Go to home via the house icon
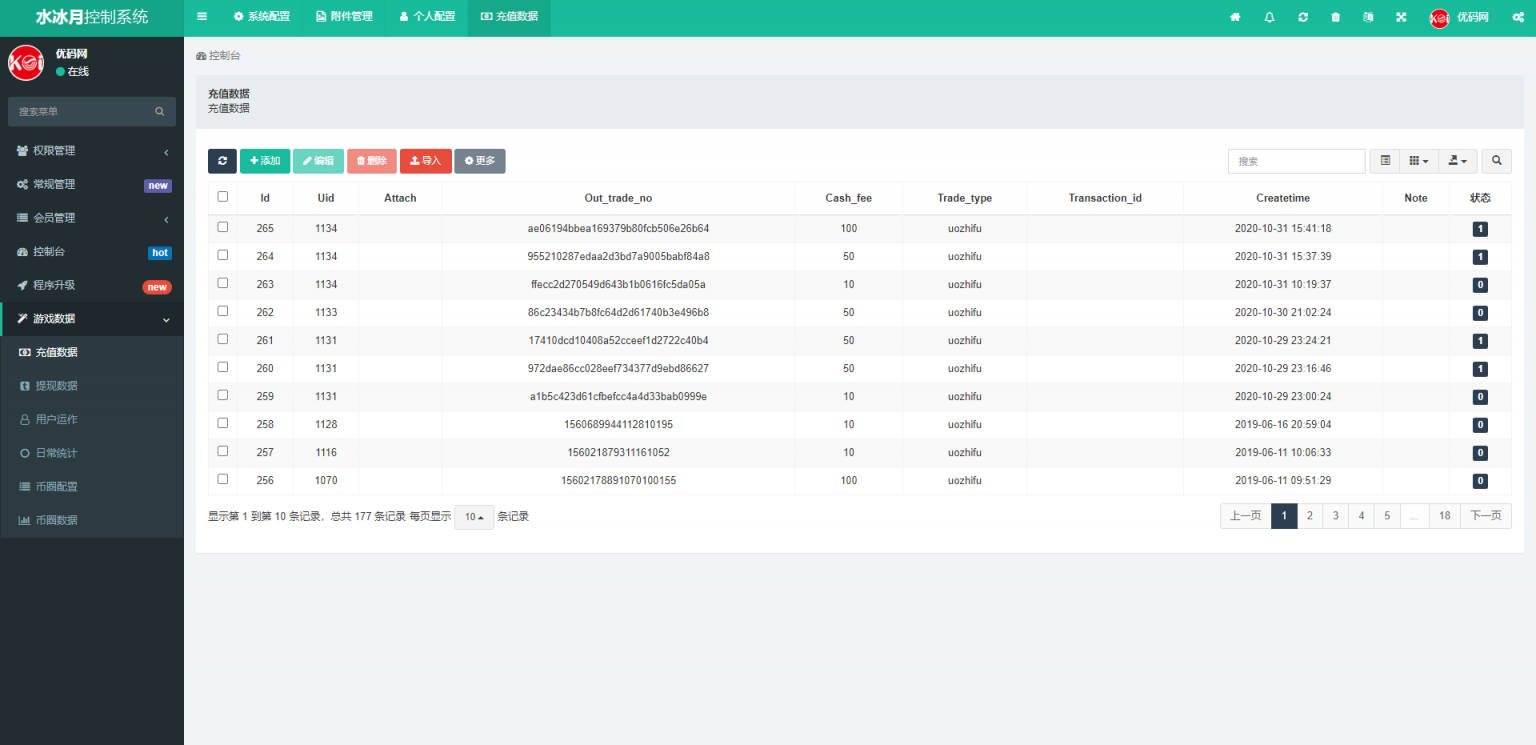The height and width of the screenshot is (745, 1536). pos(1235,17)
